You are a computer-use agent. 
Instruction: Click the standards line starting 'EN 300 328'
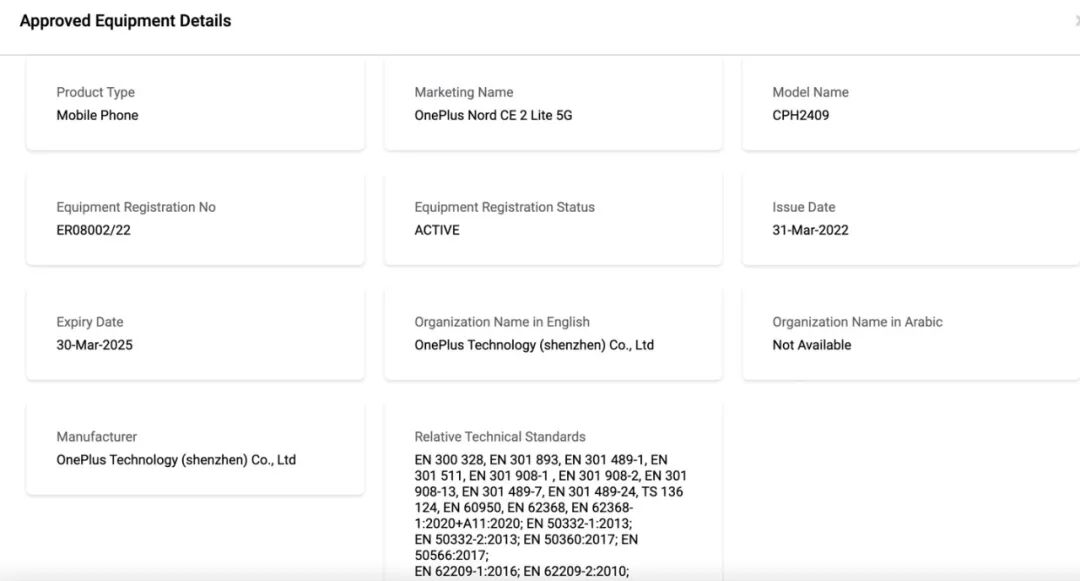(541, 460)
